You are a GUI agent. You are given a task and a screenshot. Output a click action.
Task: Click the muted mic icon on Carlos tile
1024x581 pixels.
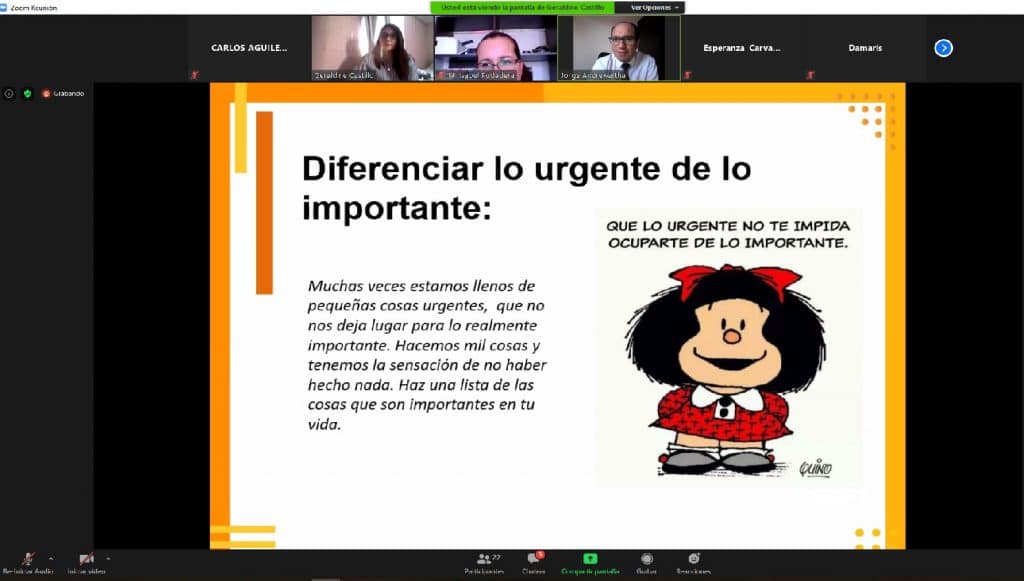click(194, 75)
